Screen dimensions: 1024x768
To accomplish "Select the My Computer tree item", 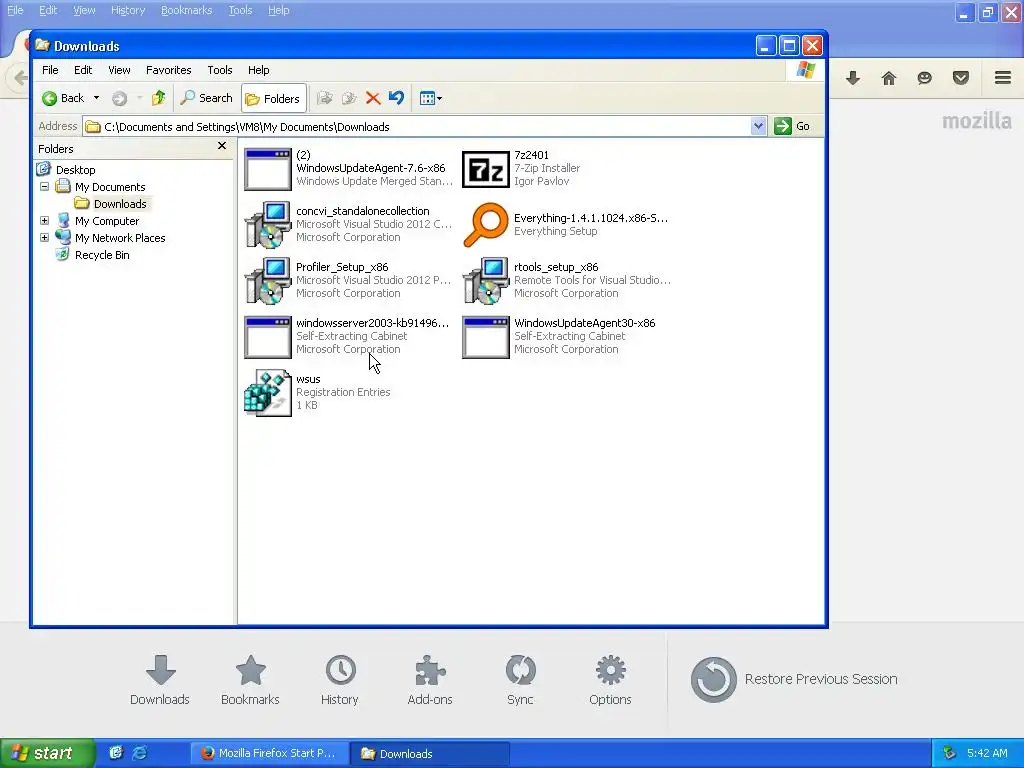I will pos(106,221).
